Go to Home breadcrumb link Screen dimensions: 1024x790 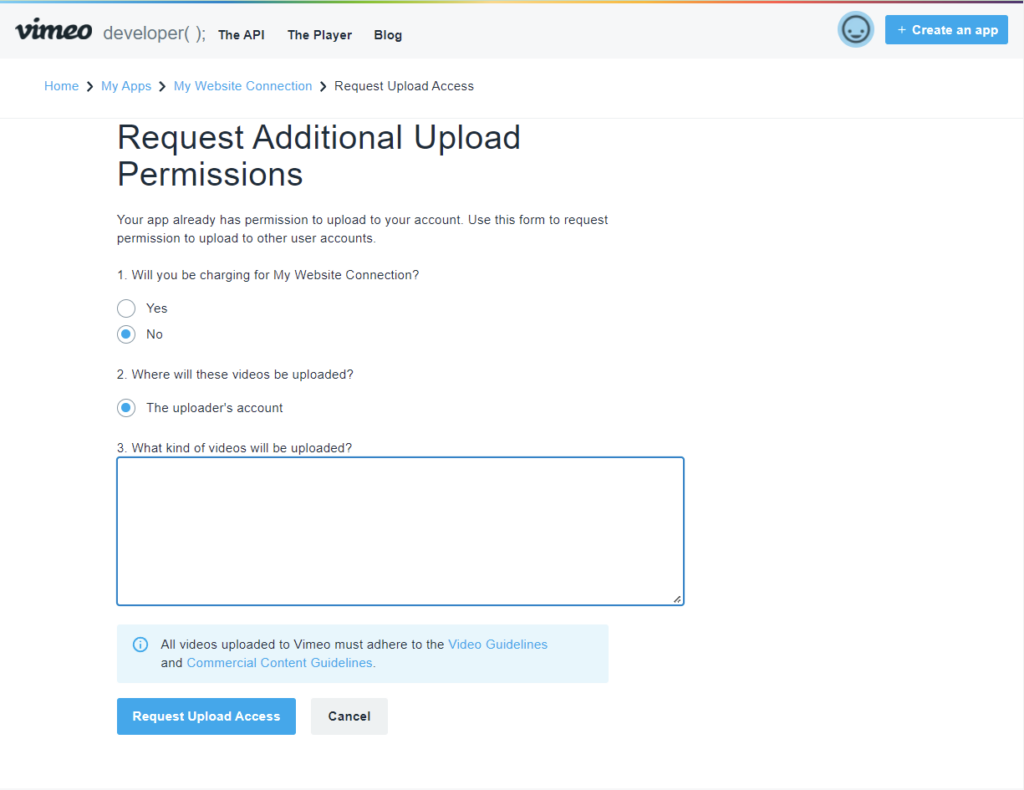[x=61, y=86]
